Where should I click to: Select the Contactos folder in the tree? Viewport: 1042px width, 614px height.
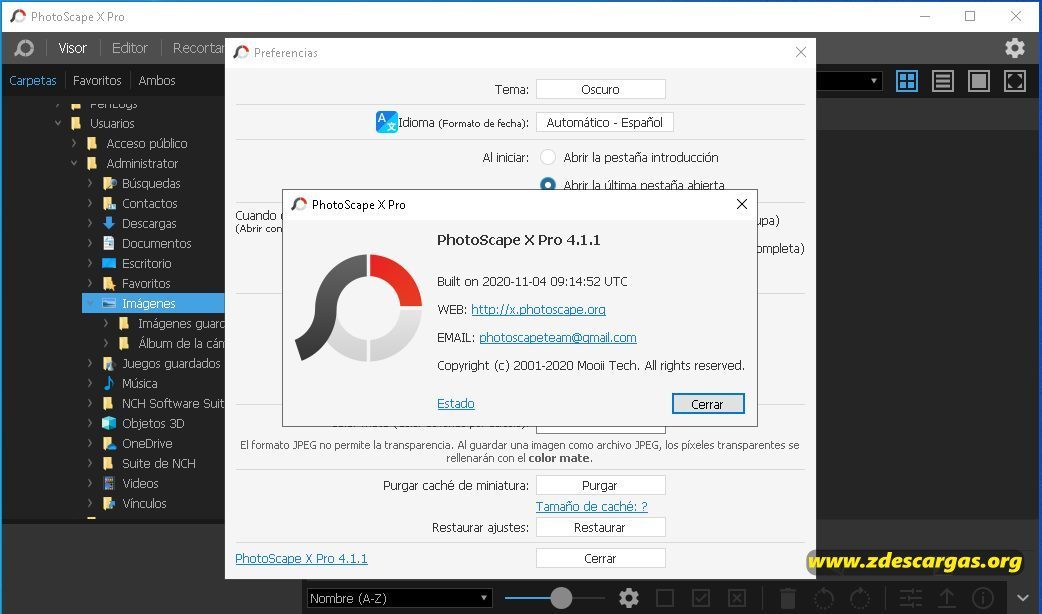[x=150, y=203]
